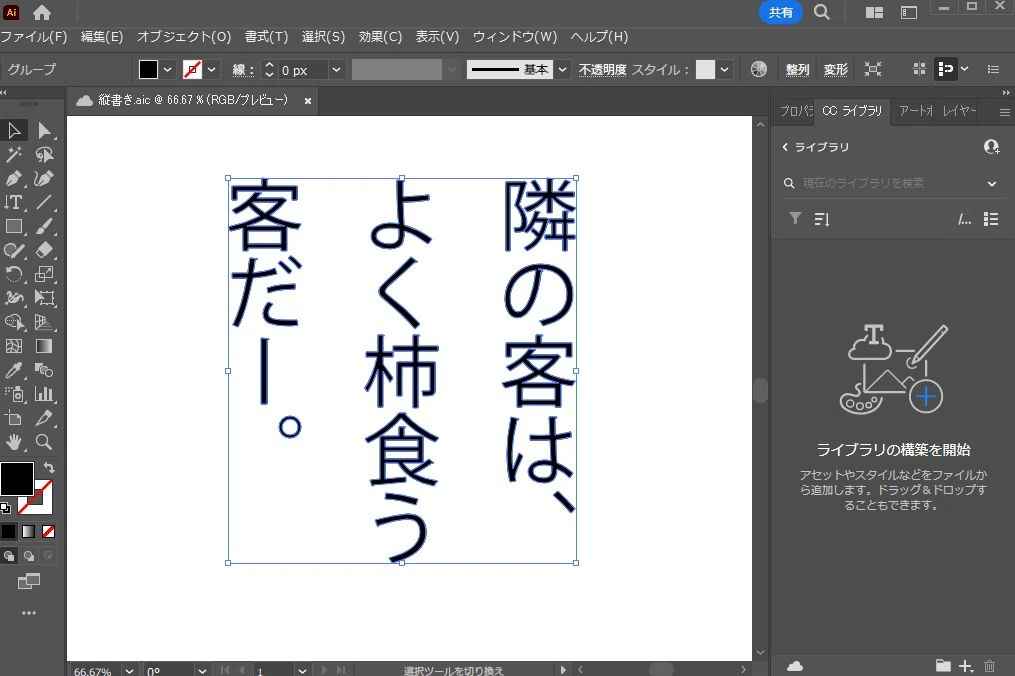Reset default fill and stroke
Image resolution: width=1015 pixels, height=676 pixels.
point(5,508)
